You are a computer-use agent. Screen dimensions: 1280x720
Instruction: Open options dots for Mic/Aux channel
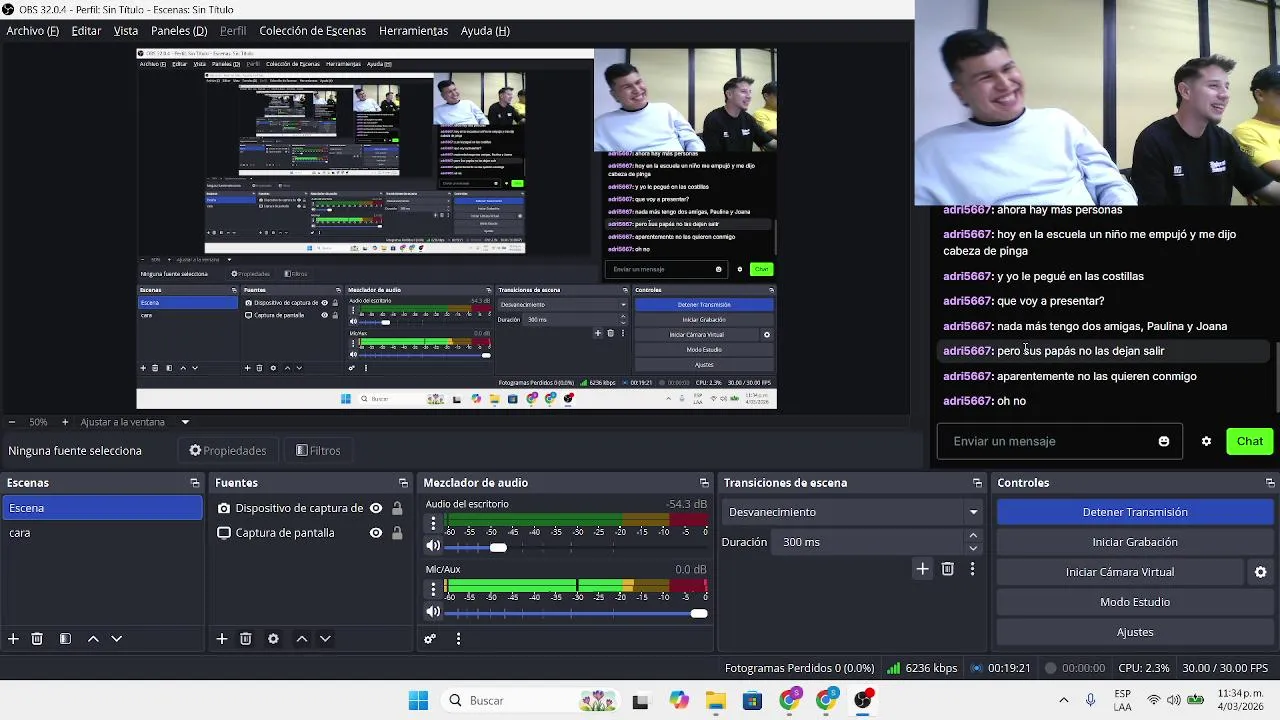(433, 589)
